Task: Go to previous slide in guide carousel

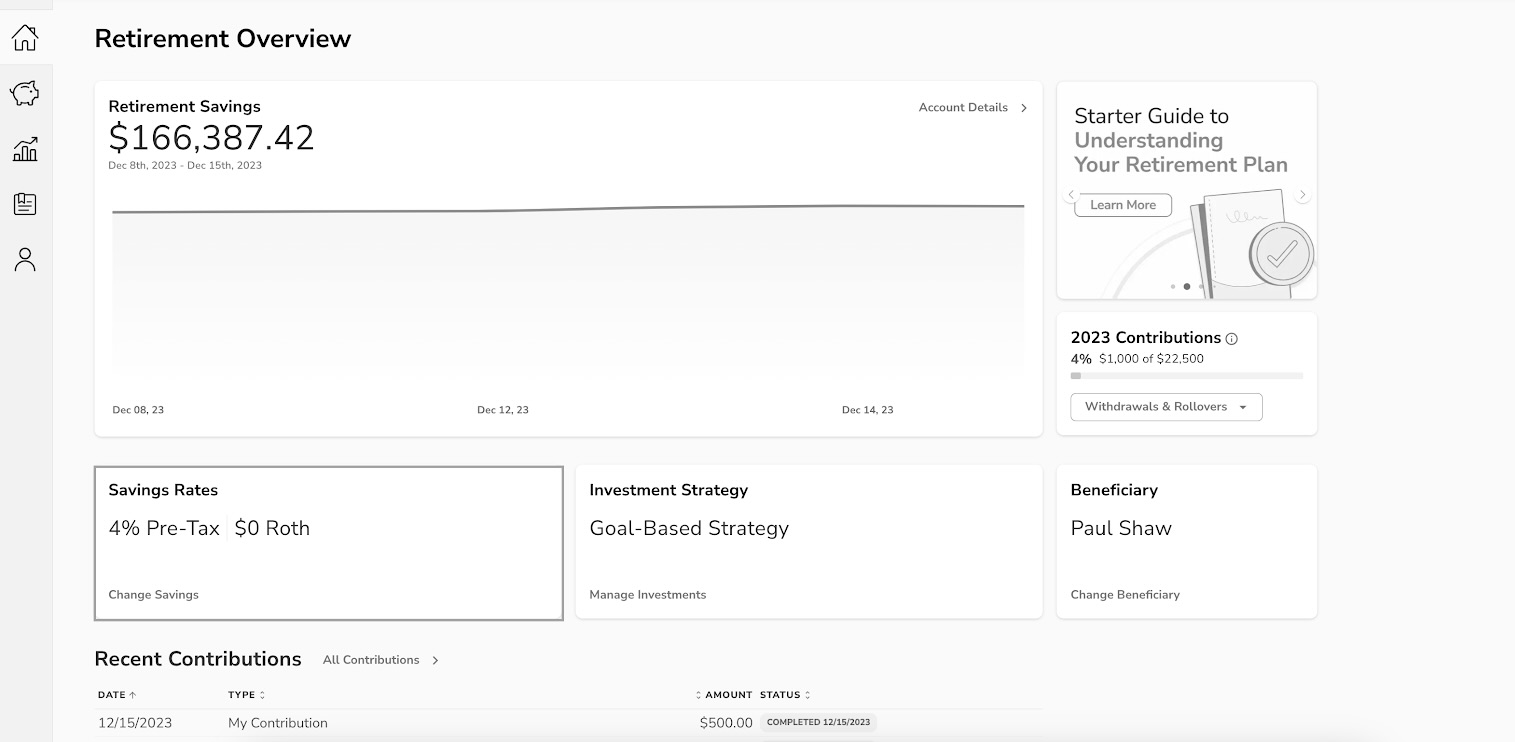Action: click(x=1071, y=195)
